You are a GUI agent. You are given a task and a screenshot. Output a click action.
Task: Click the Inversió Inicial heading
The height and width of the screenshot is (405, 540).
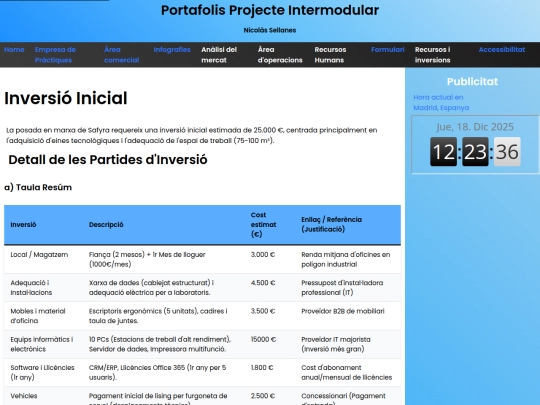click(66, 98)
